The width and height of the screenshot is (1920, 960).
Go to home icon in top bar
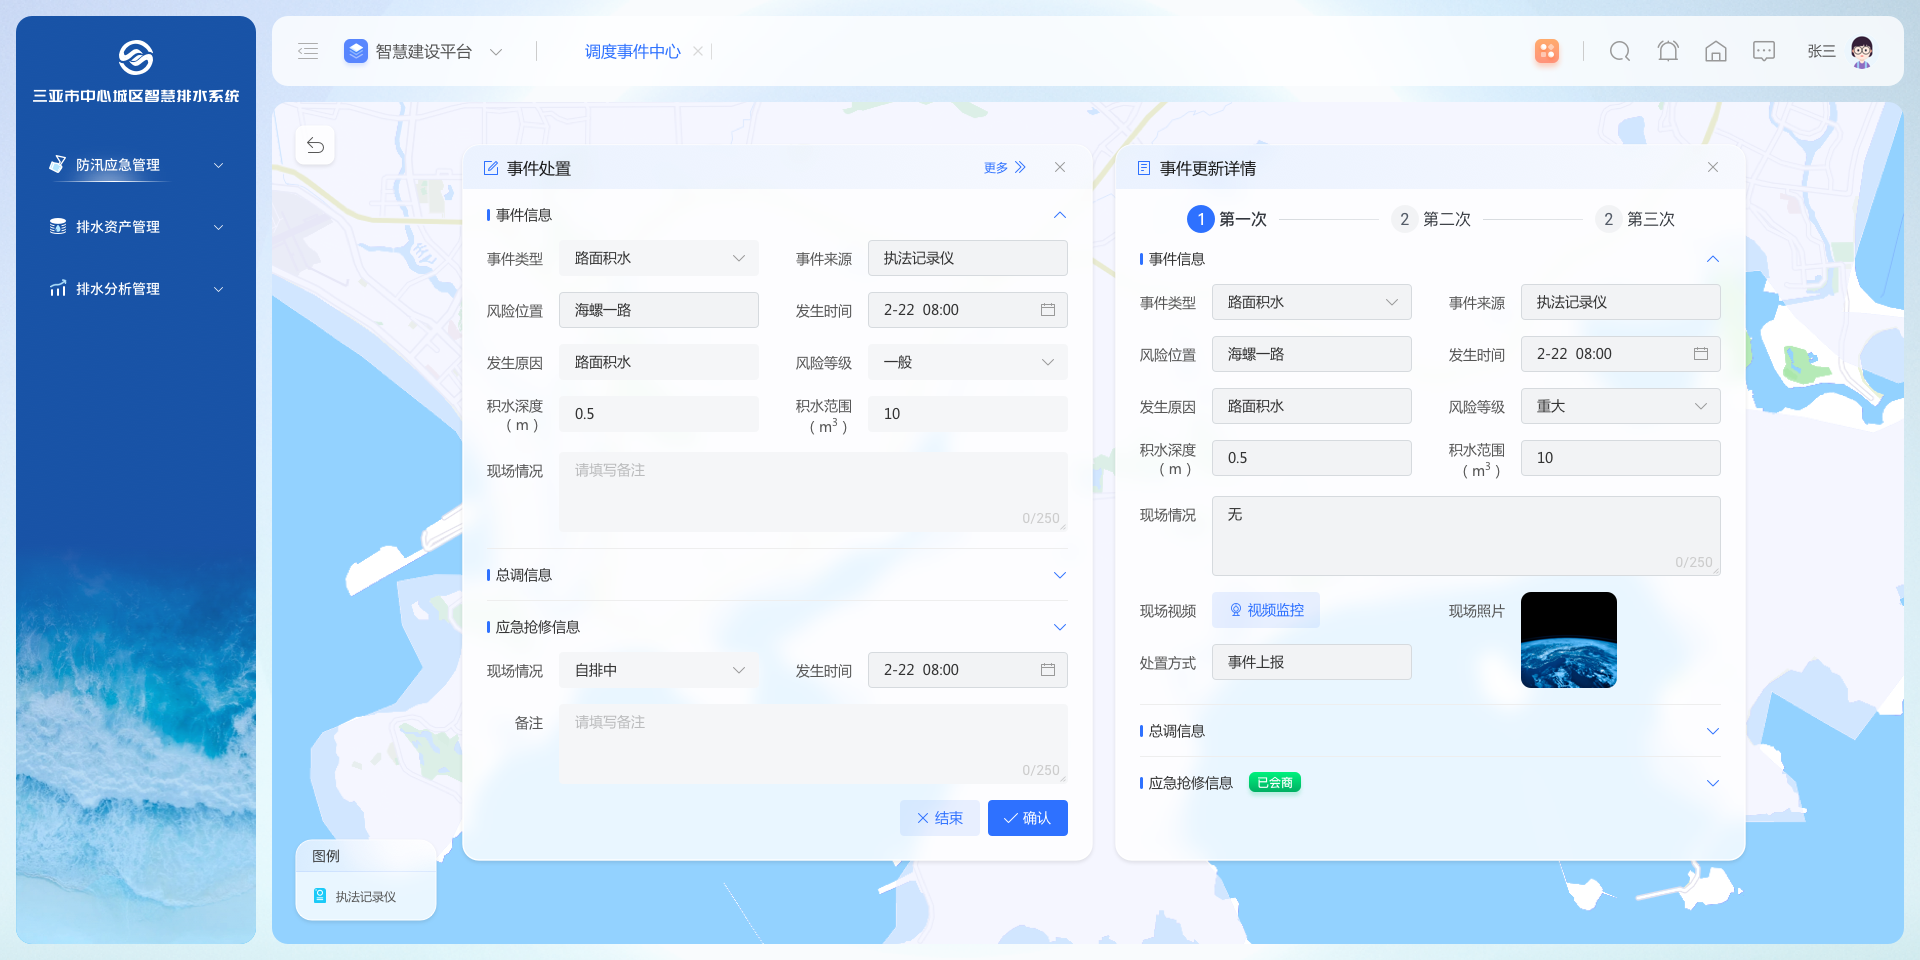1716,51
